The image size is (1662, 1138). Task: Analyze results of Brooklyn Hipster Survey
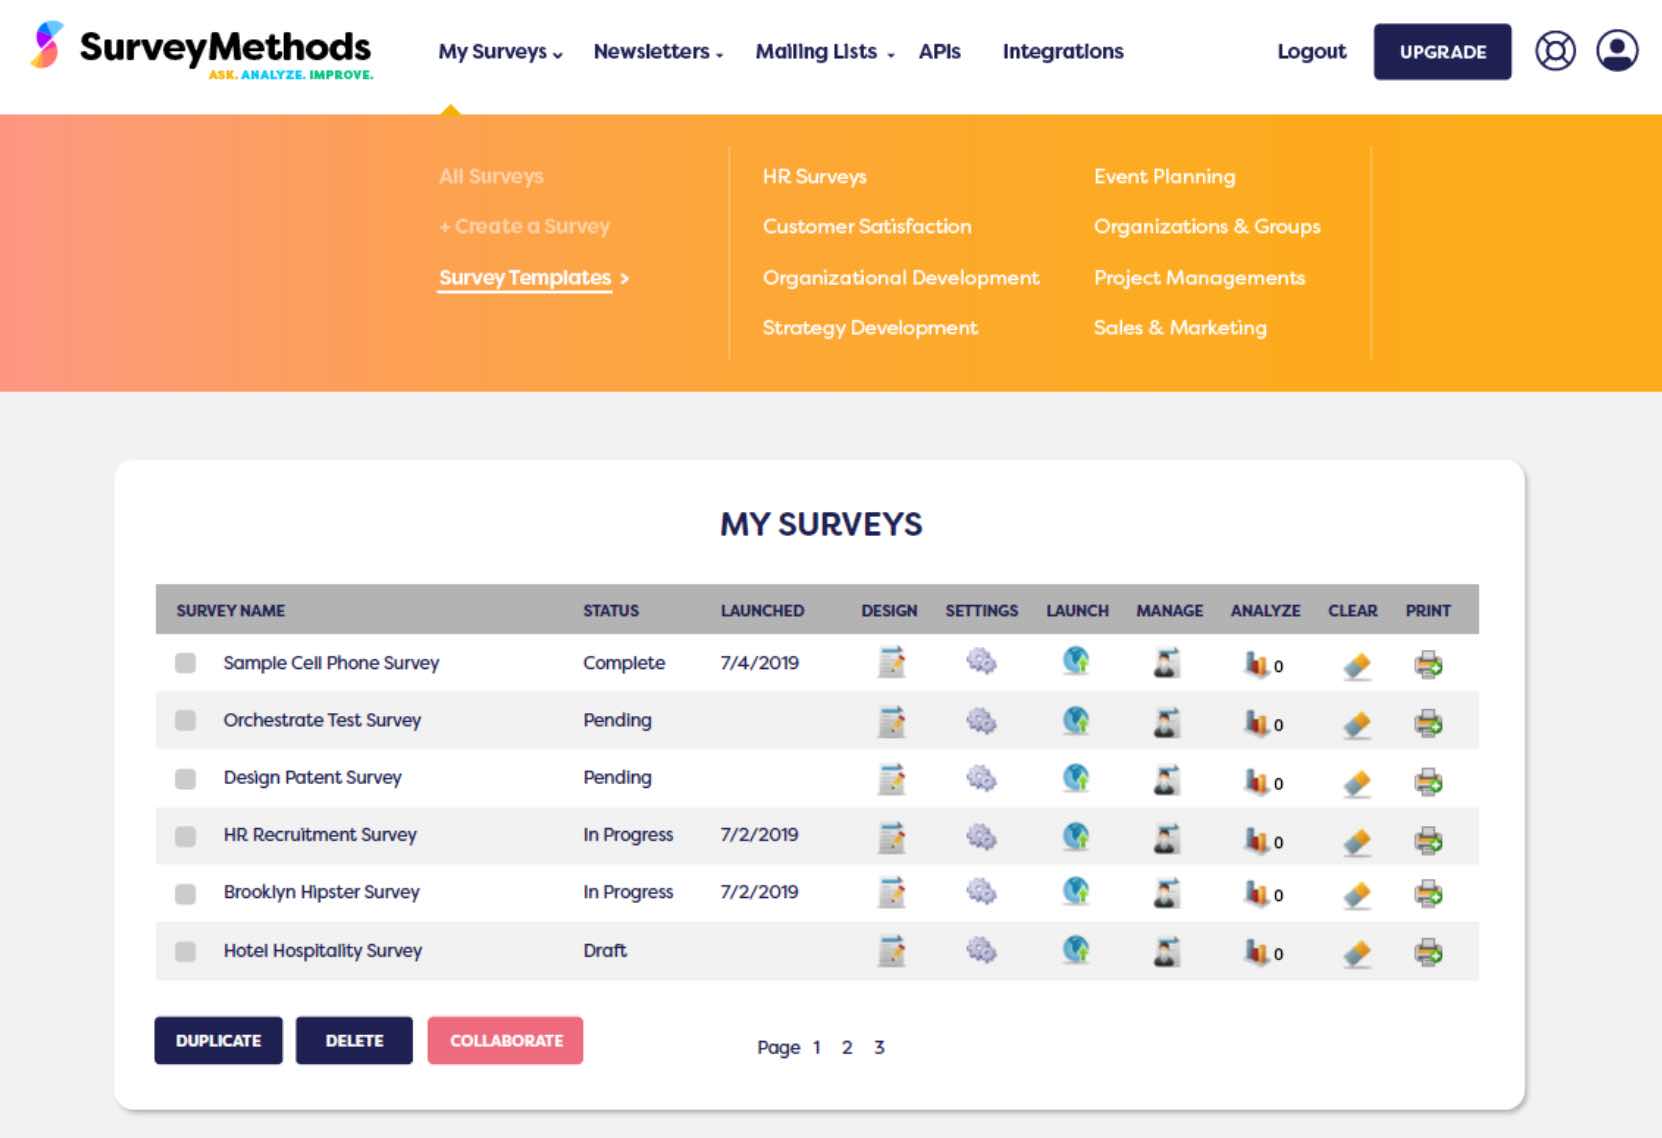[x=1257, y=893]
